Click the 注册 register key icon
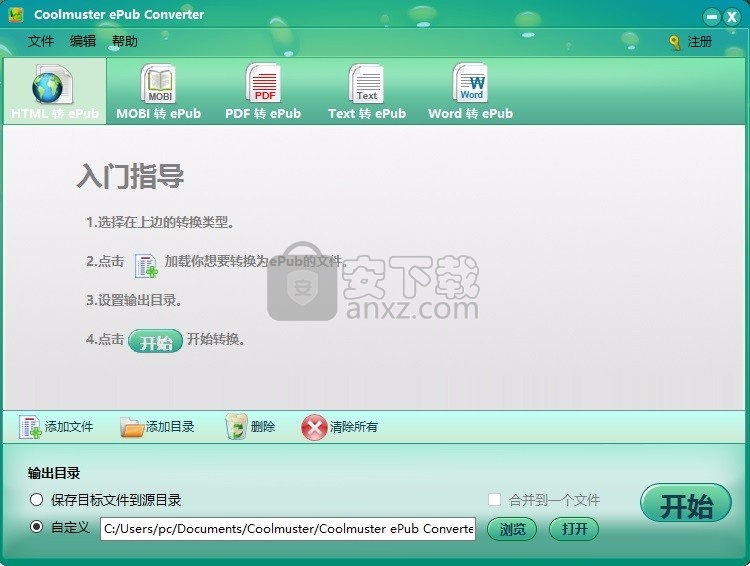Viewport: 750px width, 566px height. (674, 43)
